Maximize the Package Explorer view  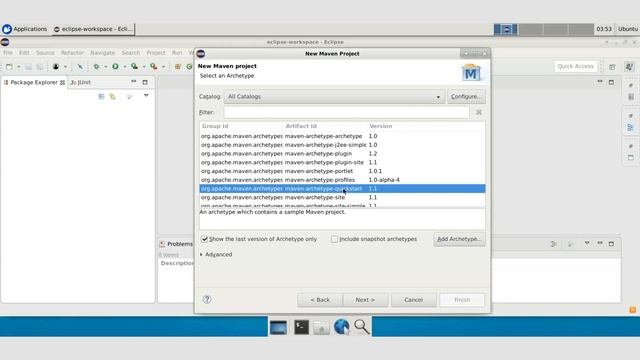145,82
